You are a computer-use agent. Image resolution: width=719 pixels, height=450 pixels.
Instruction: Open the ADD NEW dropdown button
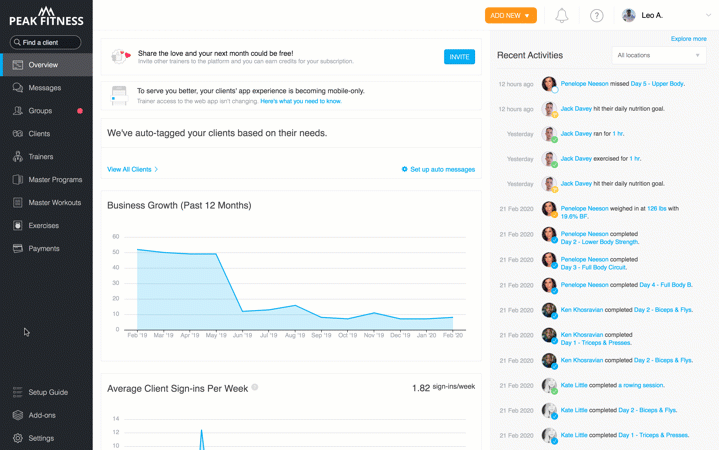[510, 16]
